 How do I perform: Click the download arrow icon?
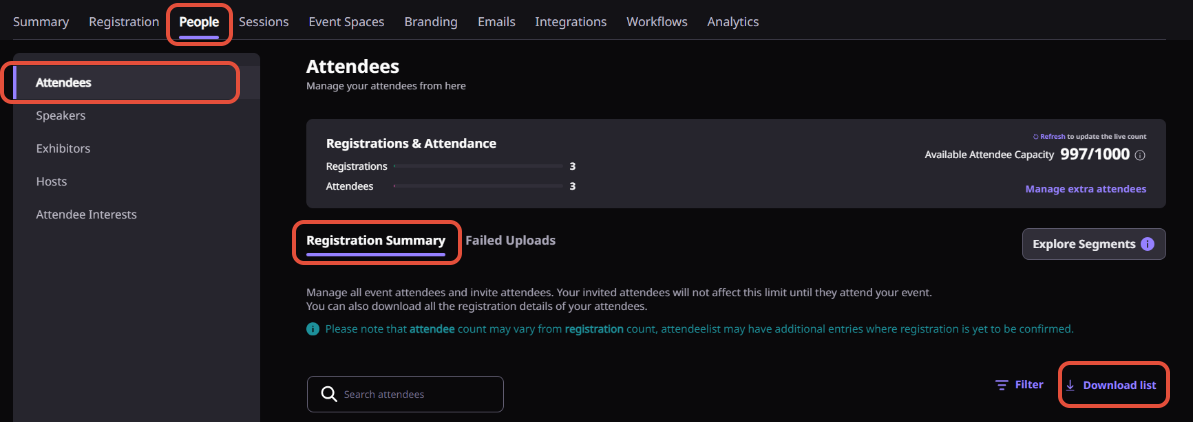point(1070,386)
